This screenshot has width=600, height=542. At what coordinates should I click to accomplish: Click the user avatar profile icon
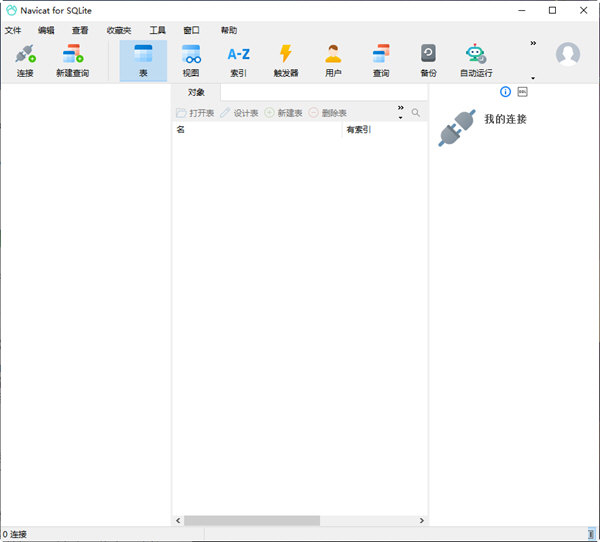click(568, 54)
